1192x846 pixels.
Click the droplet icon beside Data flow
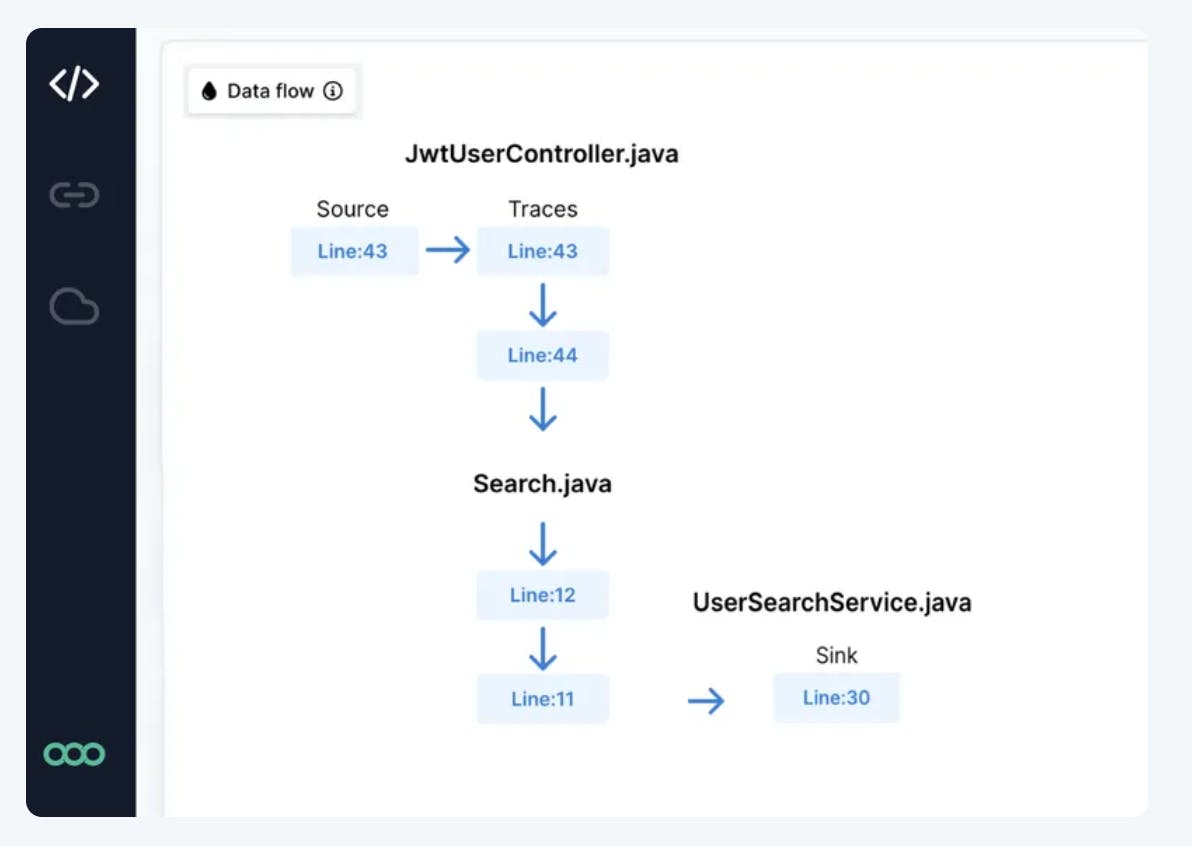point(209,91)
